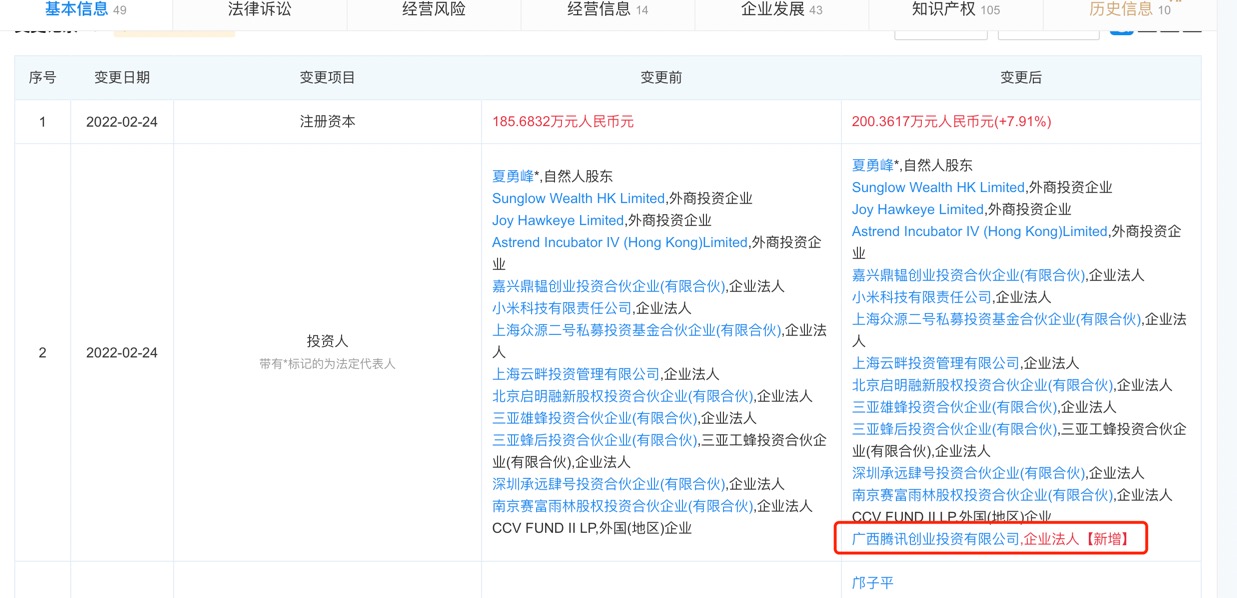Open 三亚雄蜂投资合伙企业 in 变更前 column

(x=594, y=418)
